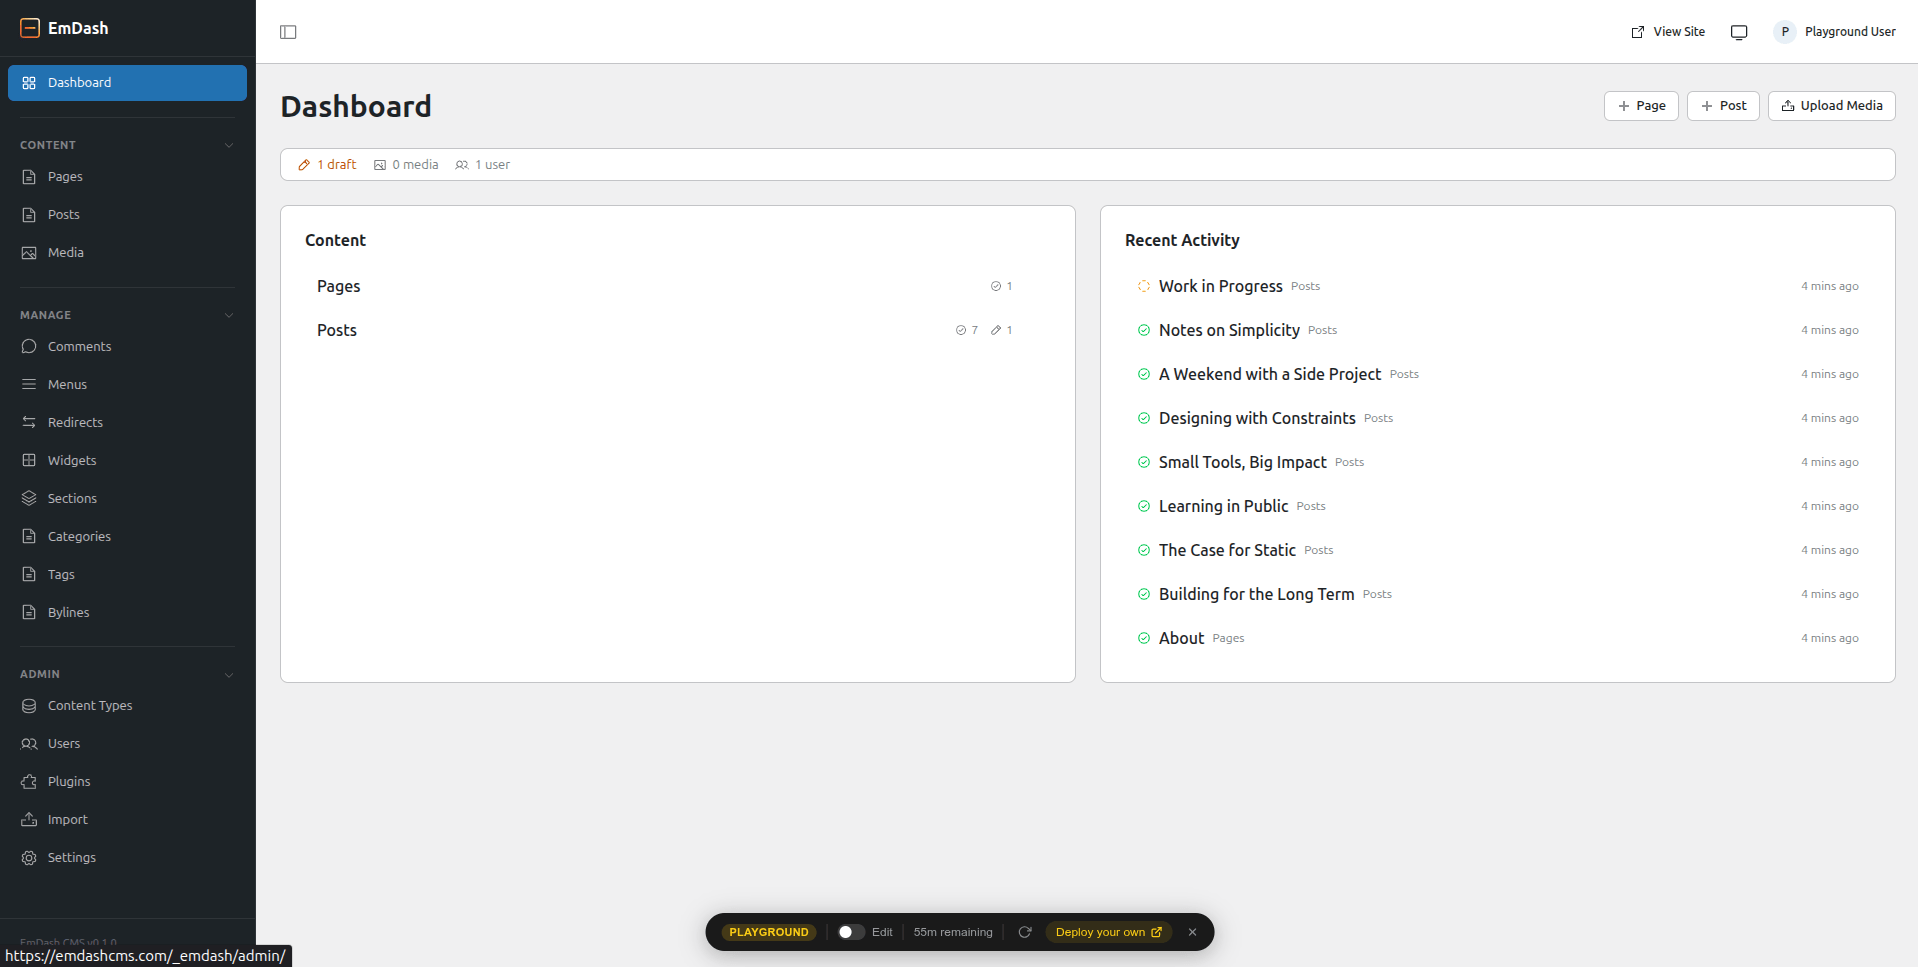Click the monitor icon in header

pos(1739,32)
